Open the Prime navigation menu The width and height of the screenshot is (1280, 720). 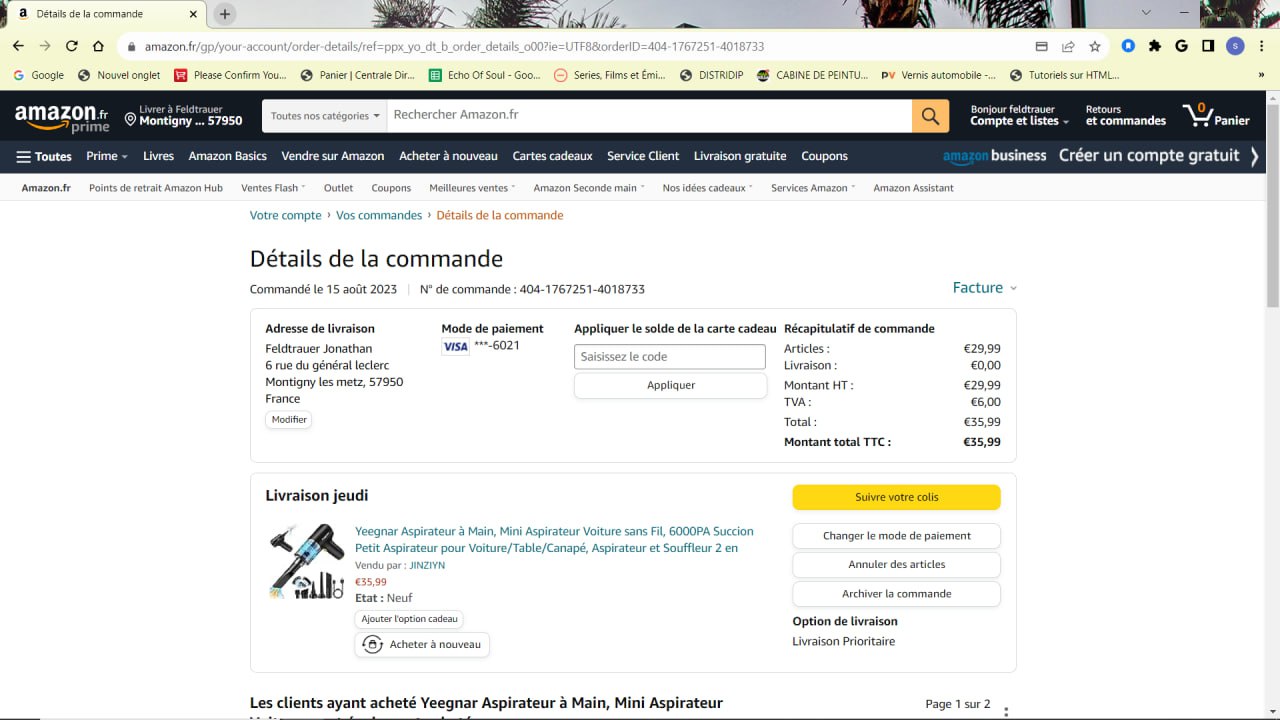[106, 156]
